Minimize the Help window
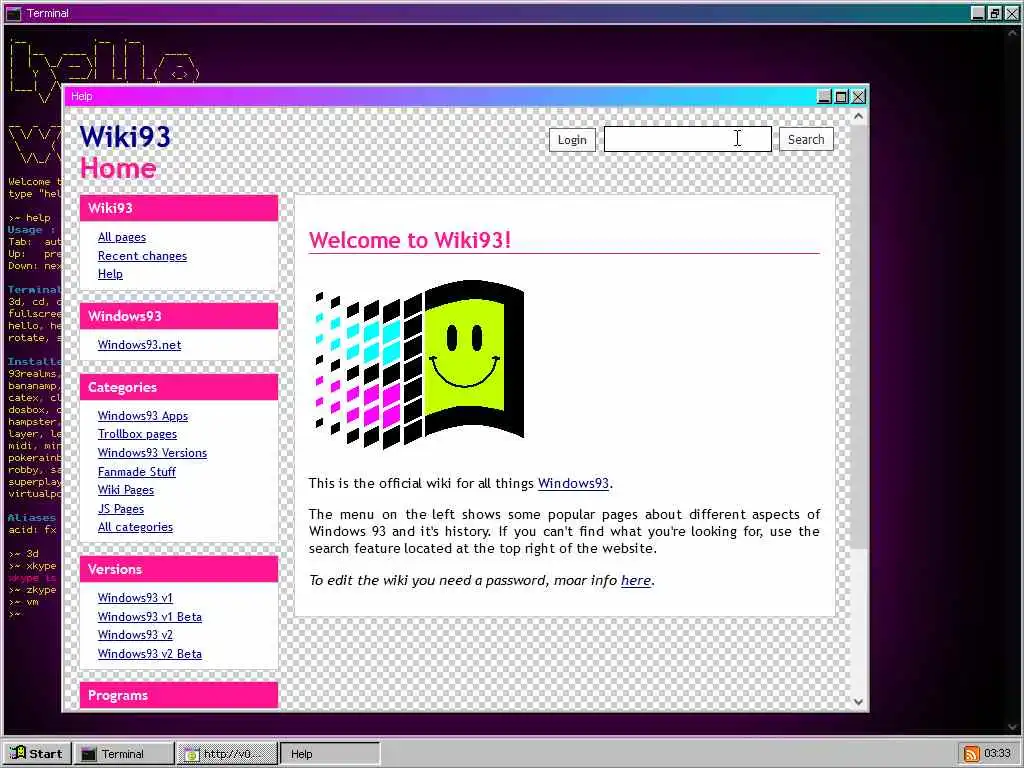Viewport: 1024px width, 768px height. pos(825,97)
